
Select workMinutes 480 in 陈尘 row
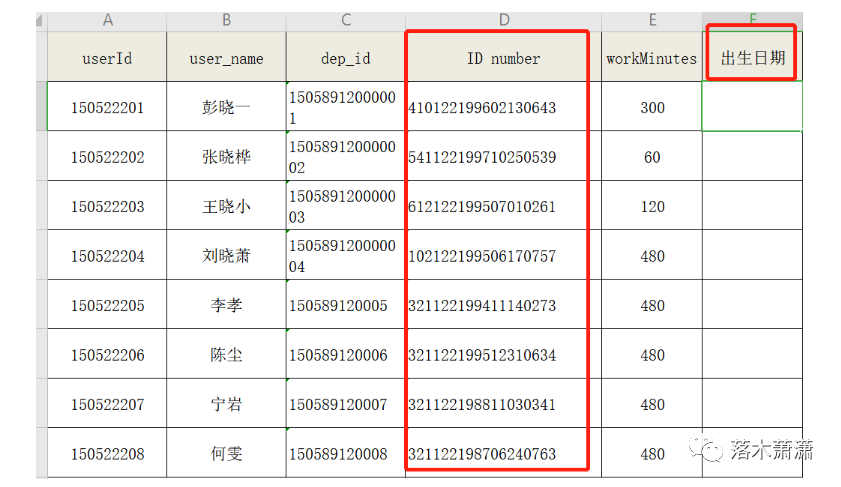coord(652,354)
